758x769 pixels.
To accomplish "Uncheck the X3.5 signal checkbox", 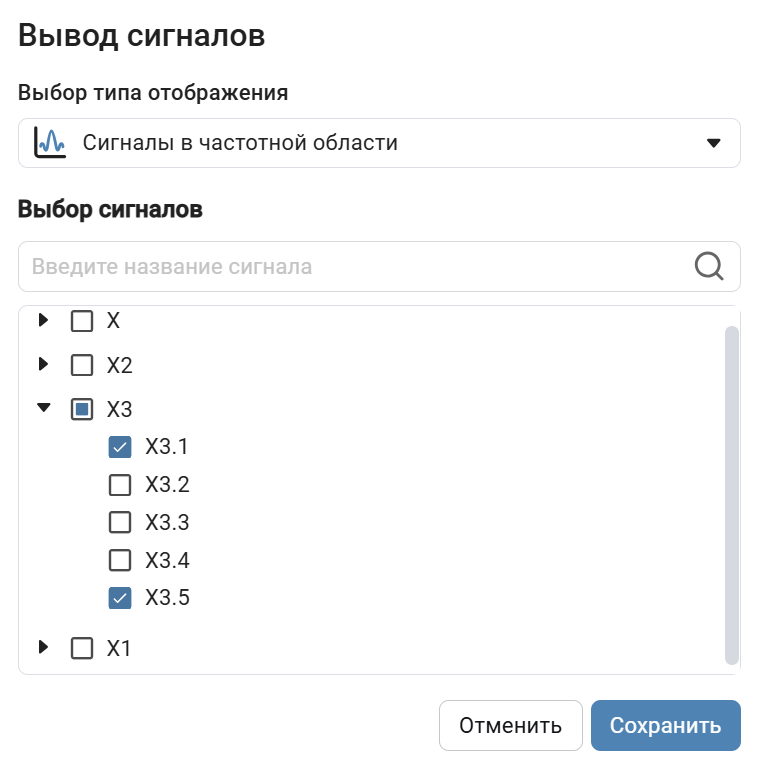I will (120, 598).
